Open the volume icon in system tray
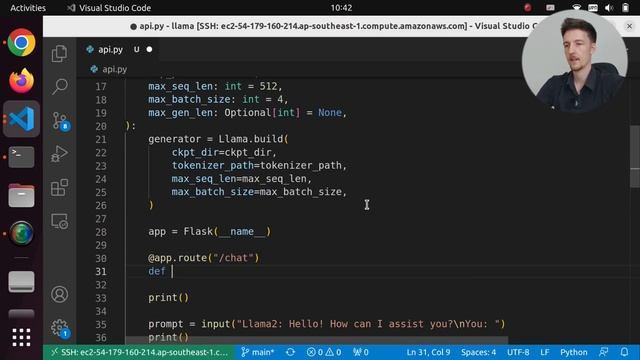 609,8
